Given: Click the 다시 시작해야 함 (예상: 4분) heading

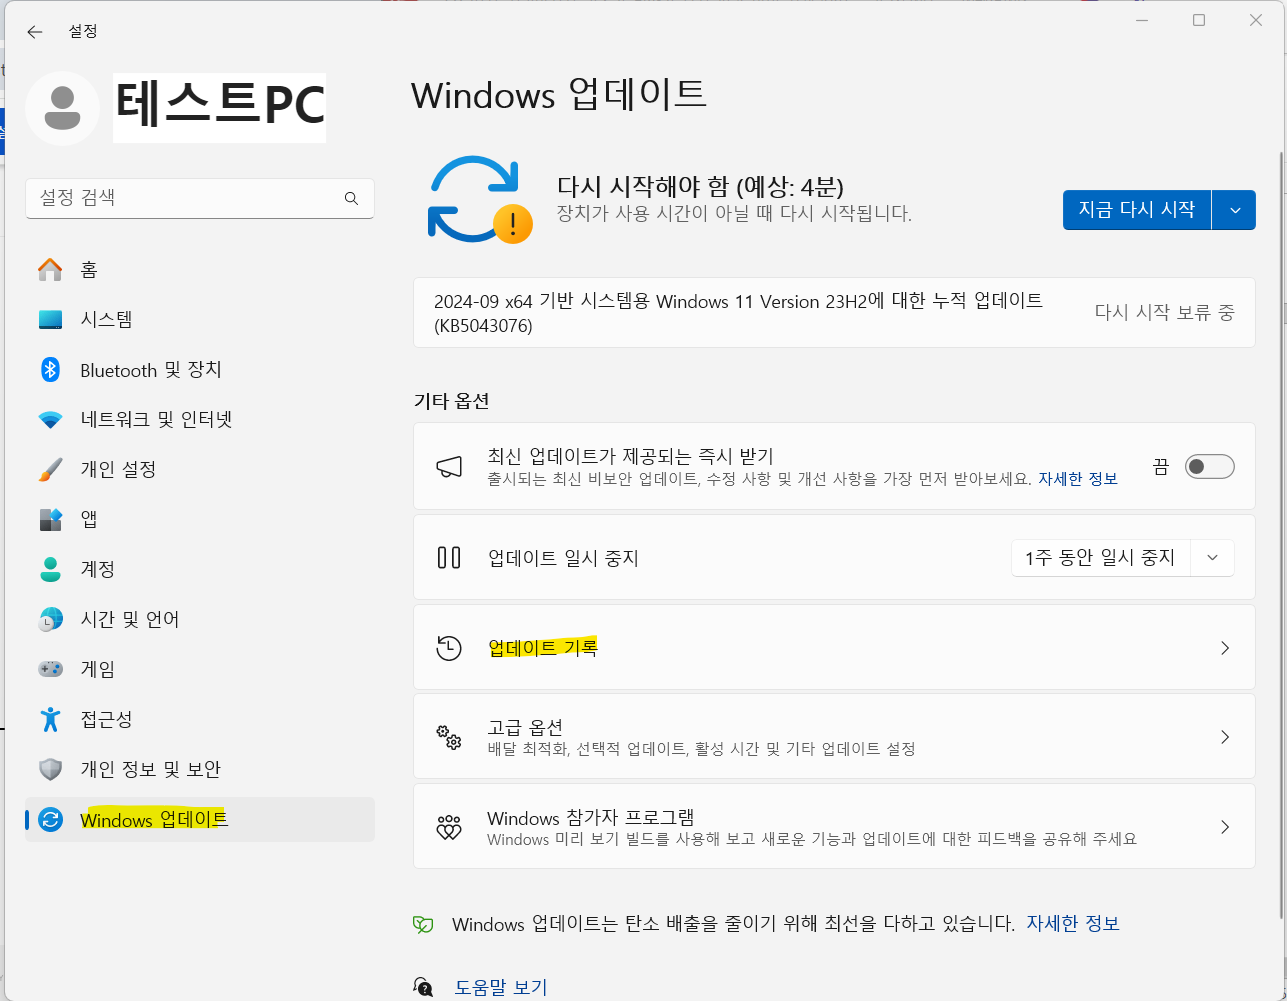Looking at the screenshot, I should [x=701, y=186].
